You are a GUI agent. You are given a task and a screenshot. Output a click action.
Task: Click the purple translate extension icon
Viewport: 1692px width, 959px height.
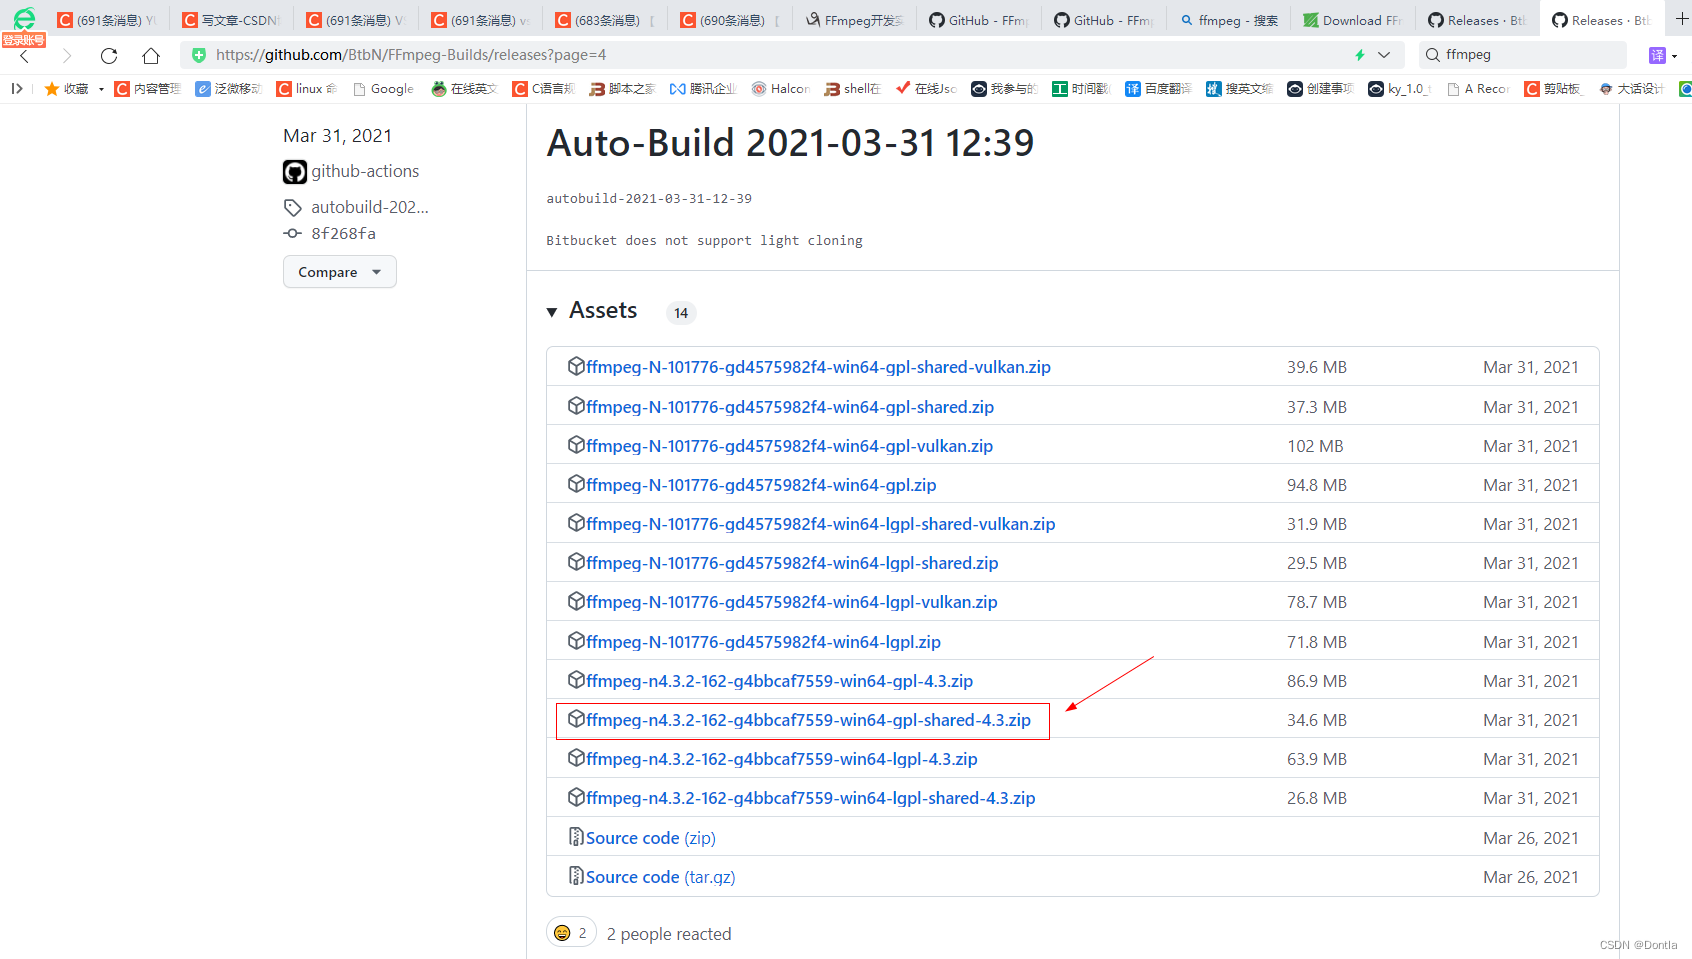1657,55
